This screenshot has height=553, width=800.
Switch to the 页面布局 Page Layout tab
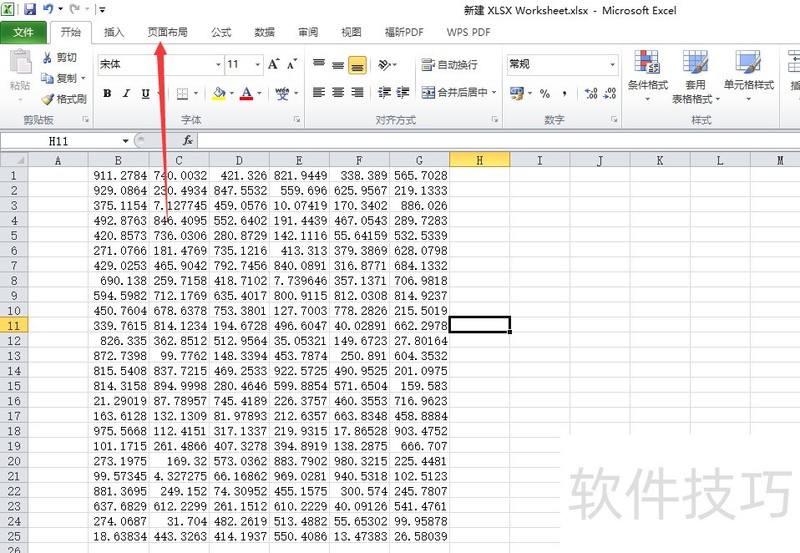point(167,33)
